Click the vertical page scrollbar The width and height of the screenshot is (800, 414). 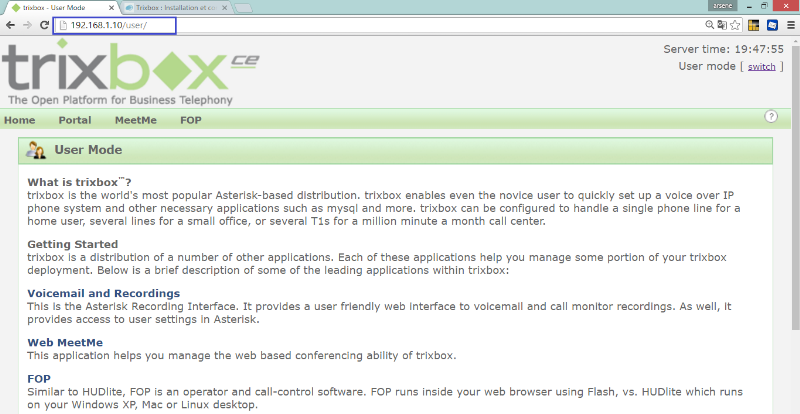[795, 189]
